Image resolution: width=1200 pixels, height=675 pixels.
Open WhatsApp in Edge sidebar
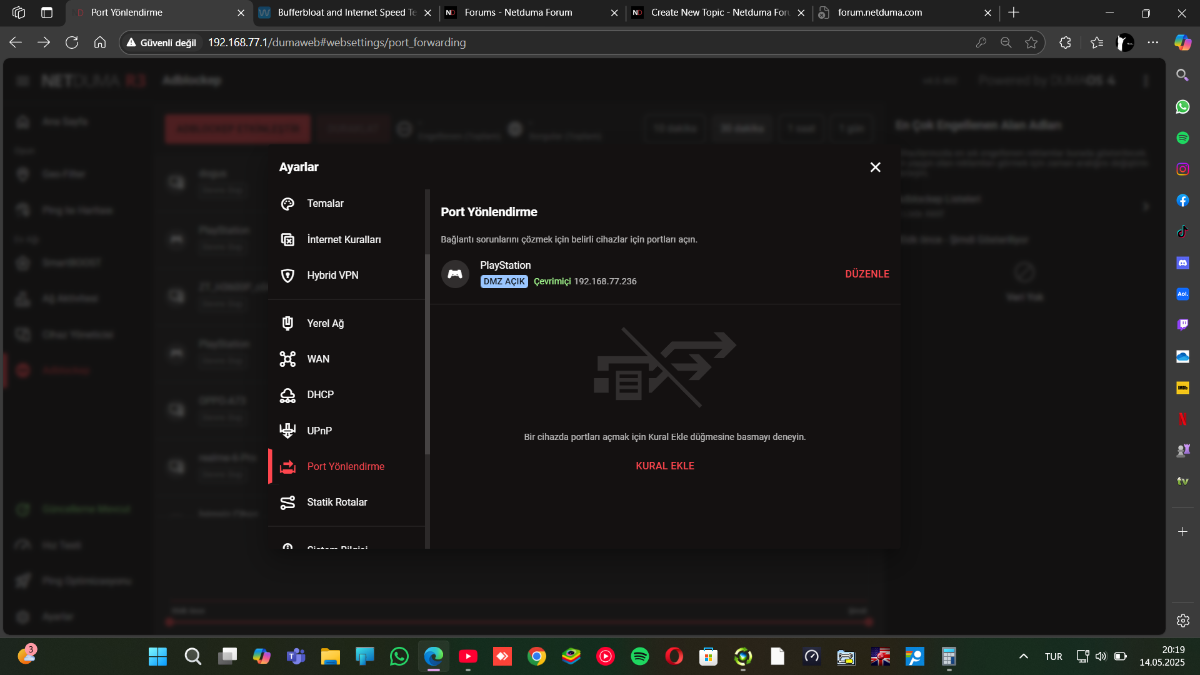(x=1183, y=106)
